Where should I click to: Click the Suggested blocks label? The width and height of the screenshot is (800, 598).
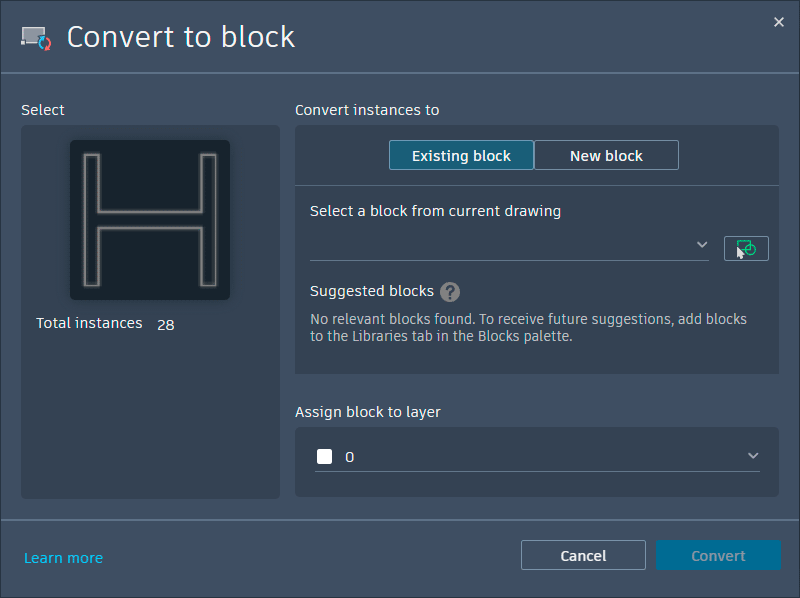(372, 291)
